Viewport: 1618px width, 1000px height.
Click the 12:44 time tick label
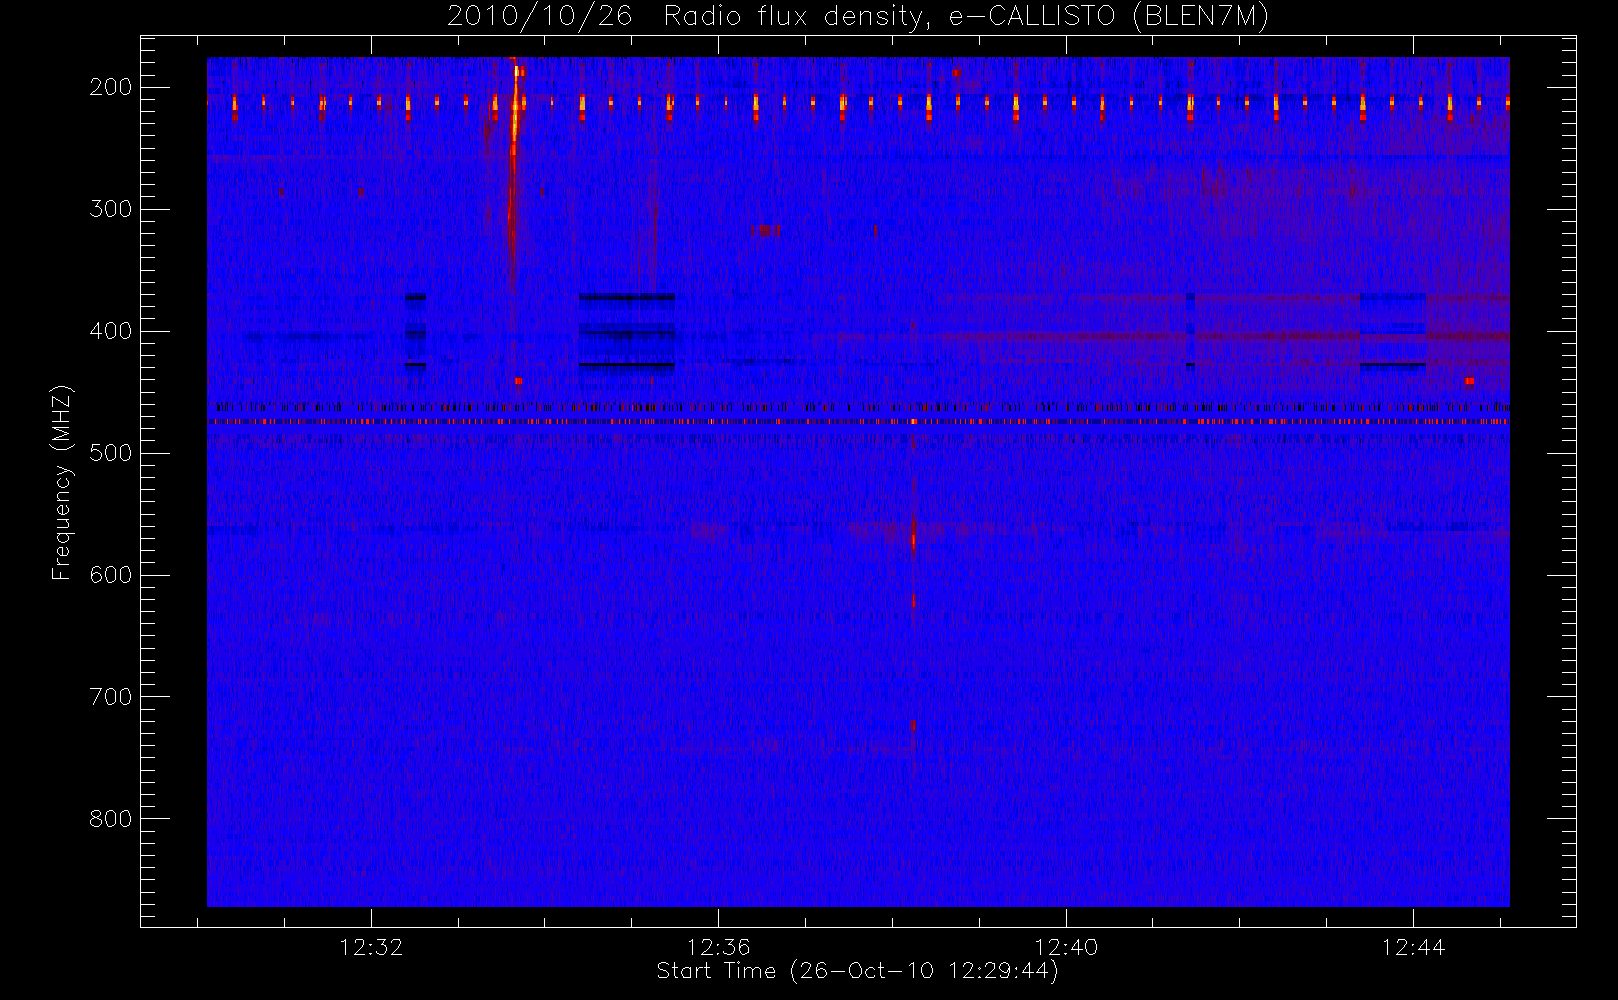(x=1413, y=947)
